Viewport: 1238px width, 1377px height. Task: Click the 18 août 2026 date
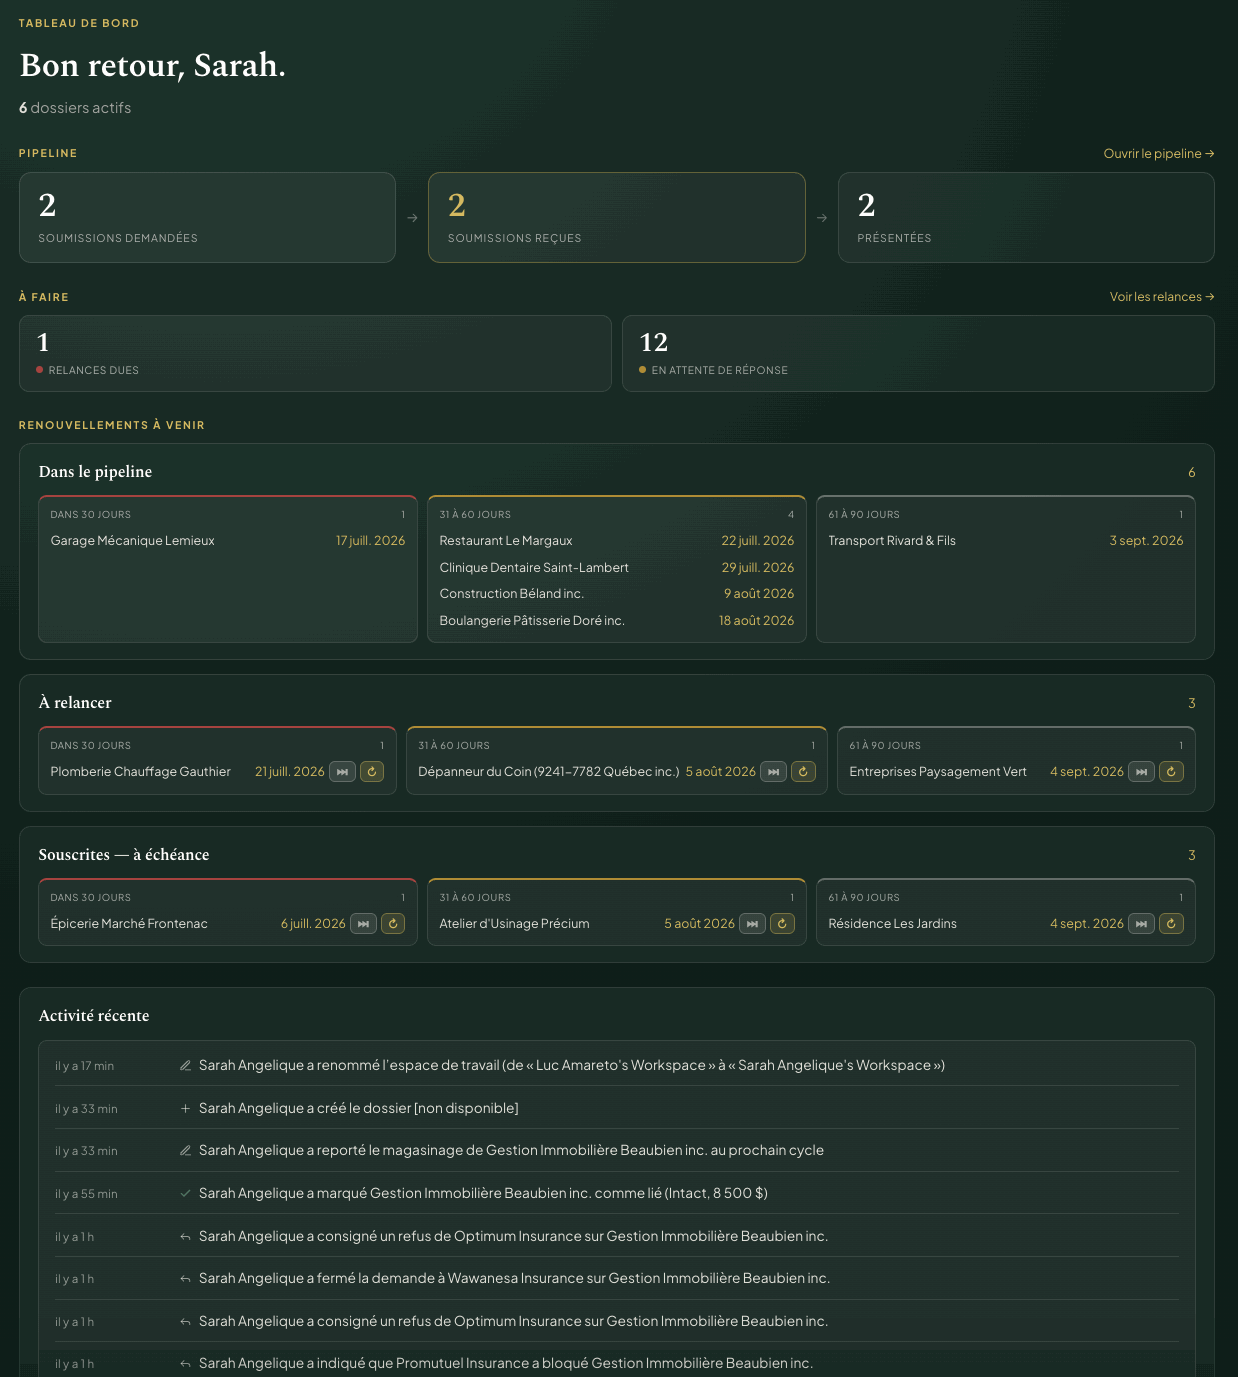tap(756, 621)
